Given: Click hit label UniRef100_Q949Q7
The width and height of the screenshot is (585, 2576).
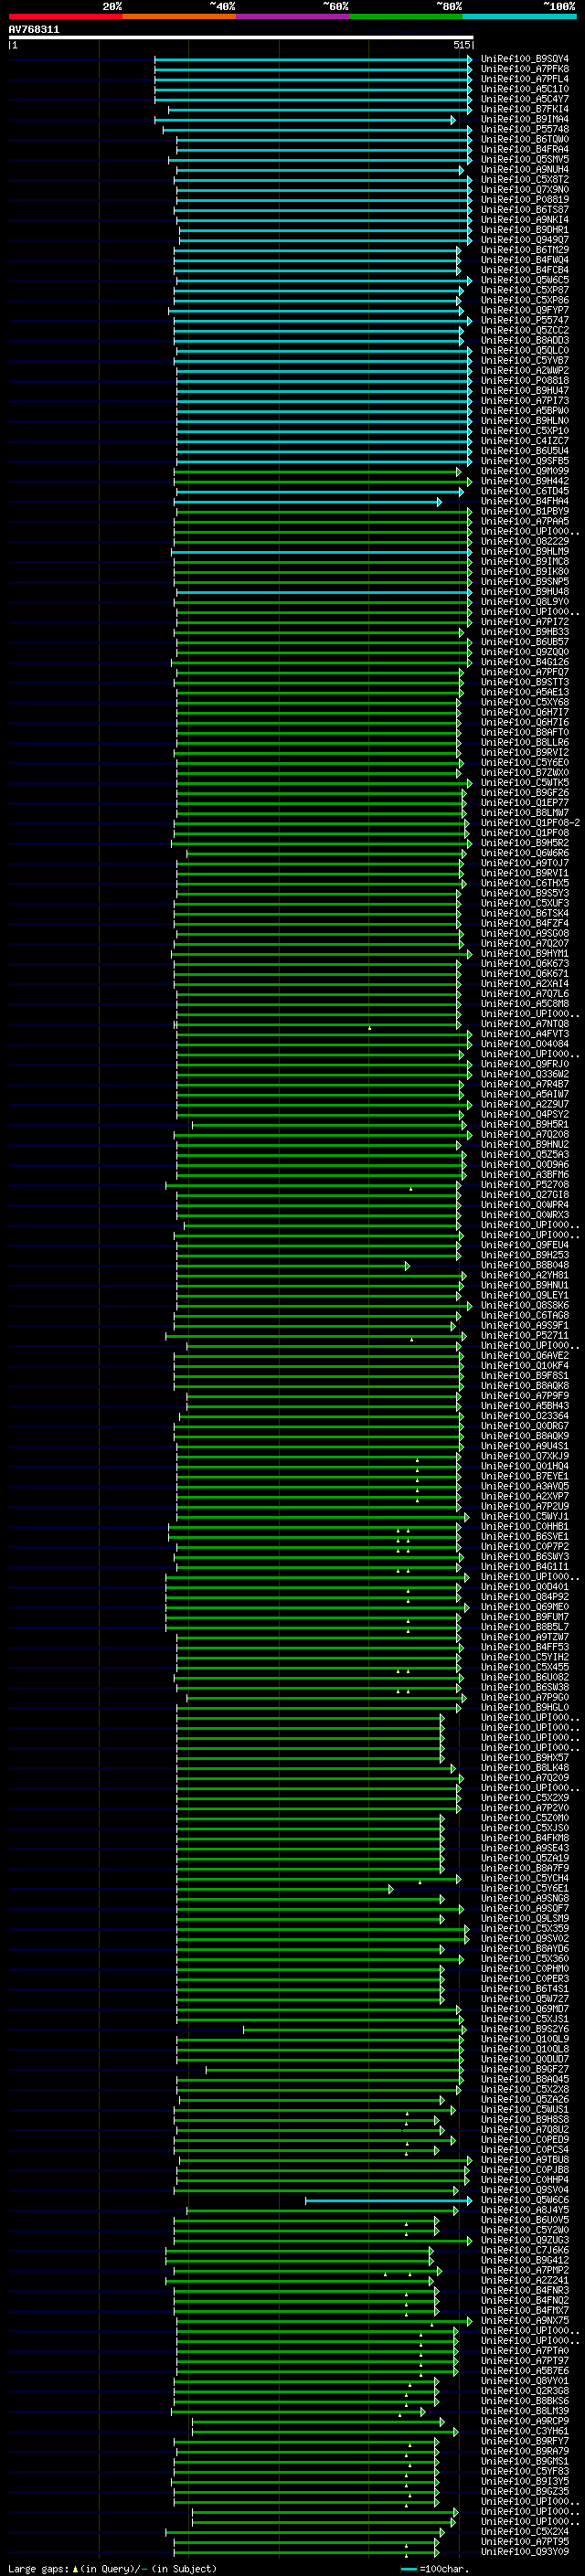Looking at the screenshot, I should point(524,240).
